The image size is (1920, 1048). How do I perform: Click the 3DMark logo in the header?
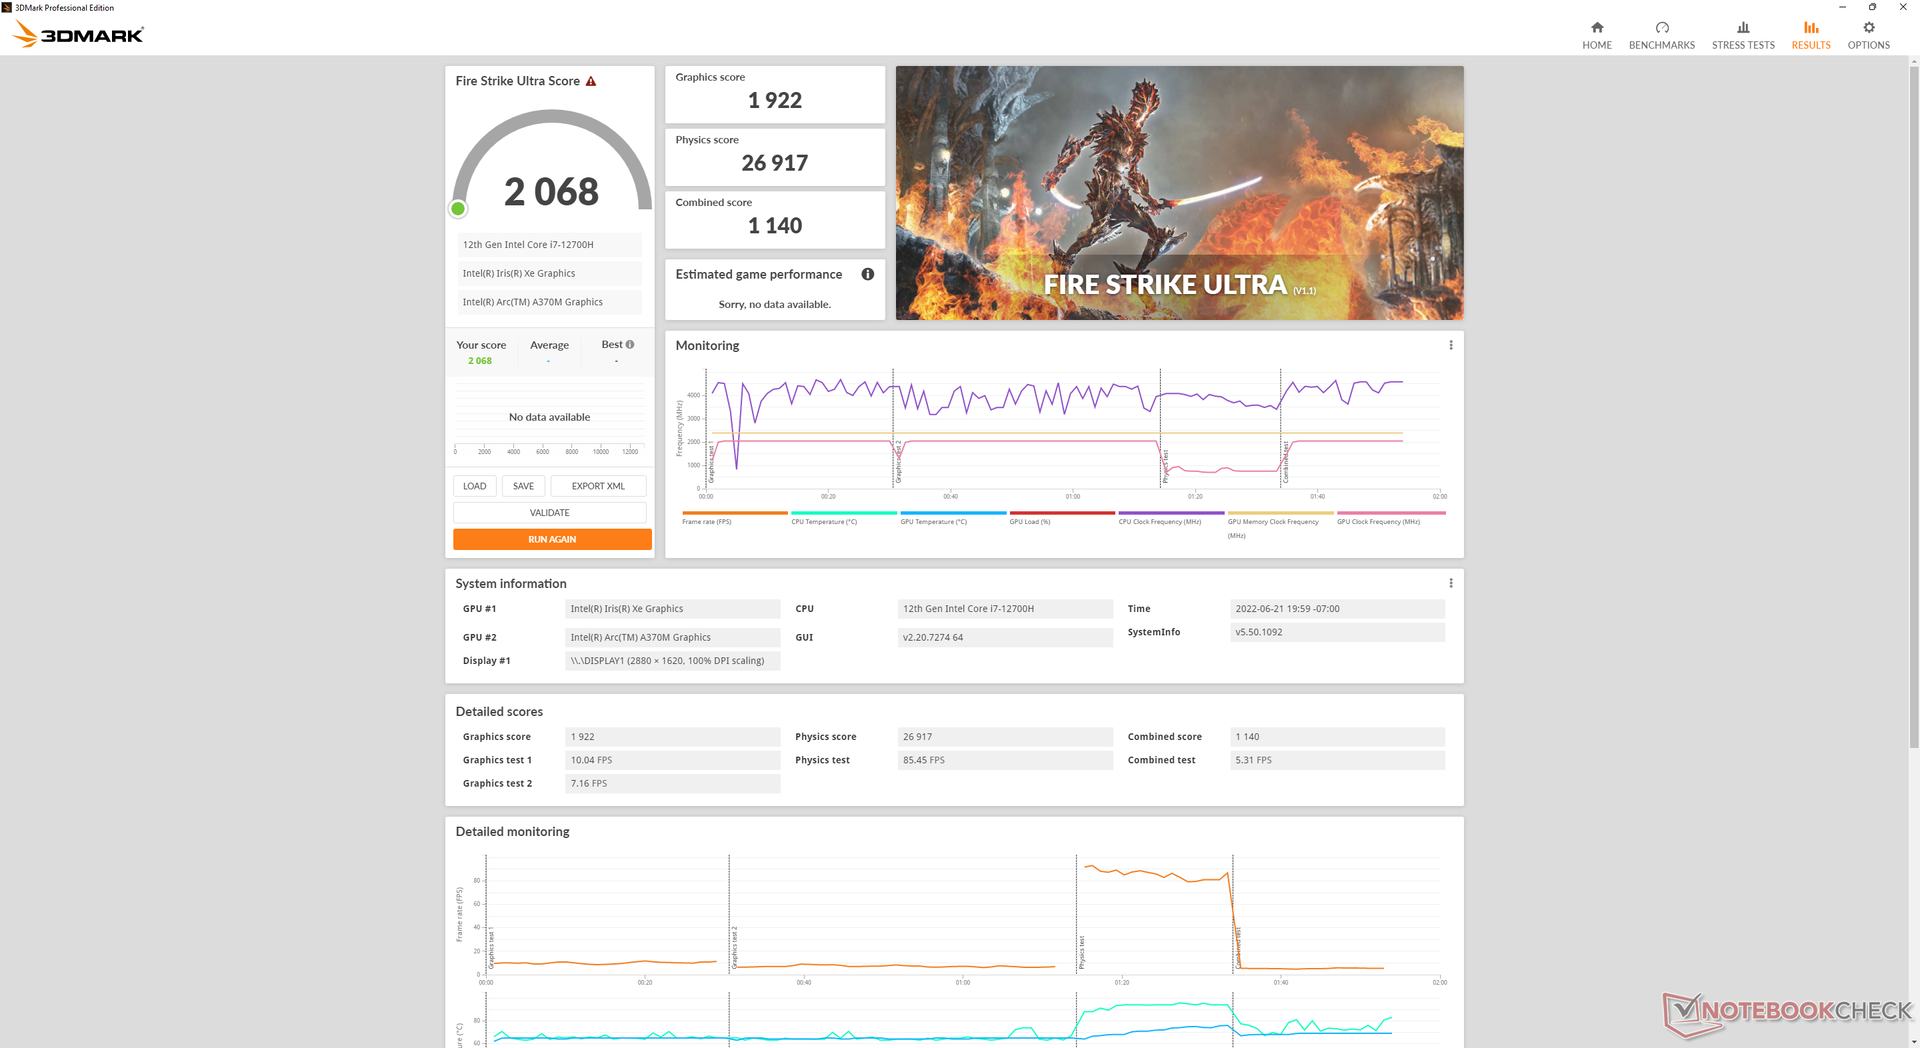pyautogui.click(x=79, y=35)
